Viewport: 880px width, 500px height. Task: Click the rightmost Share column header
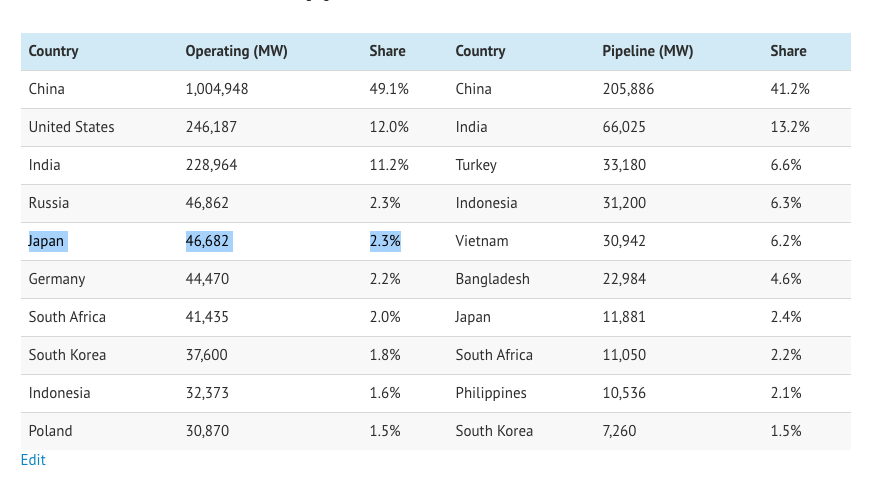click(788, 51)
